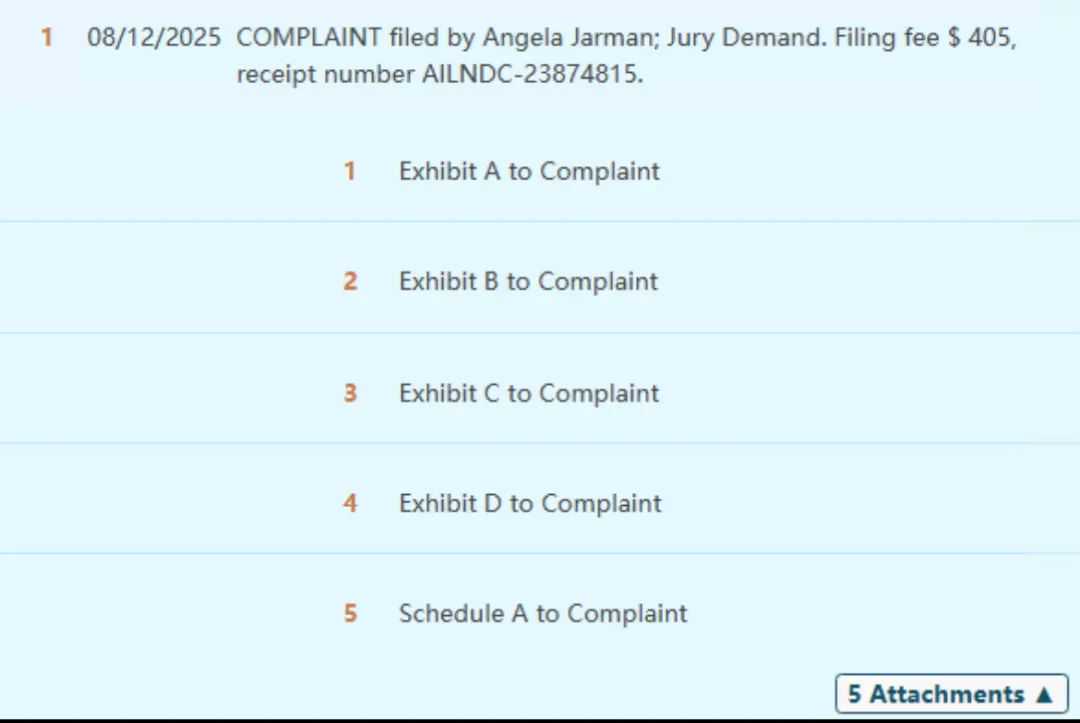
Task: View Exhibit D to Complaint
Action: pyautogui.click(x=530, y=503)
